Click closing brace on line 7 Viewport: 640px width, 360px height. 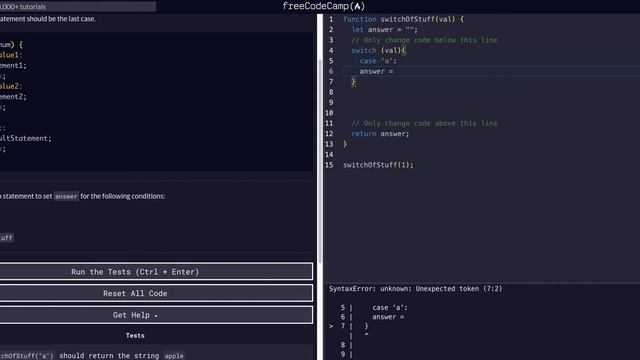354,82
